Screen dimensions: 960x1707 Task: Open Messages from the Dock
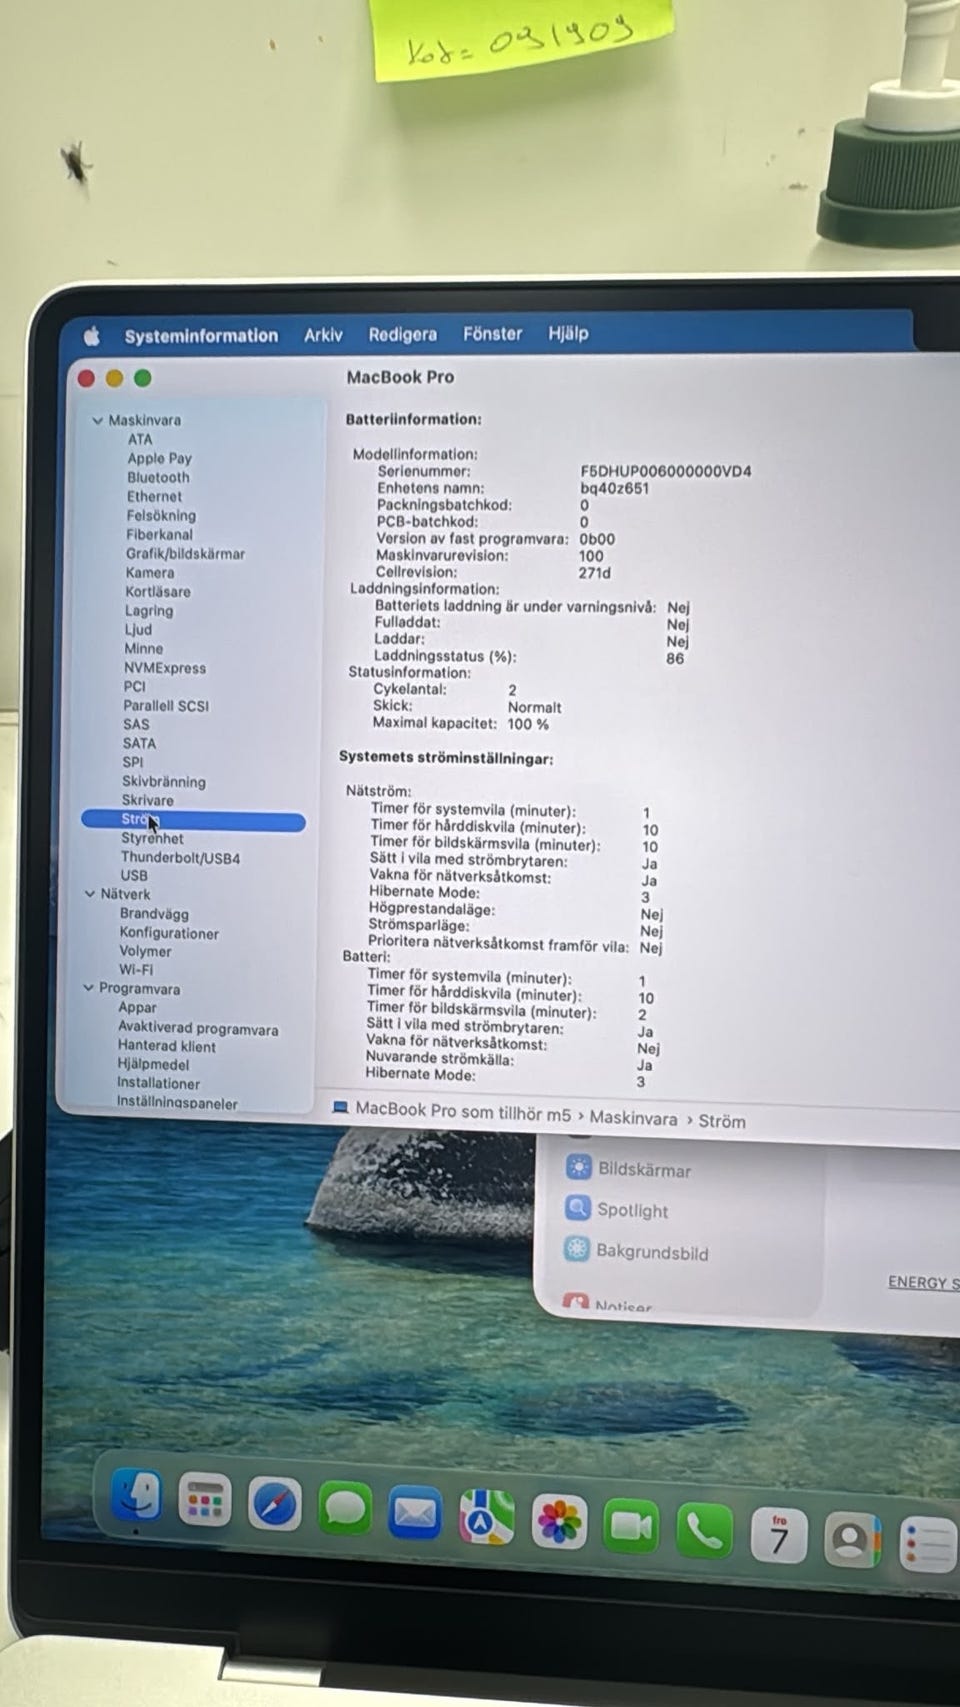point(345,1508)
